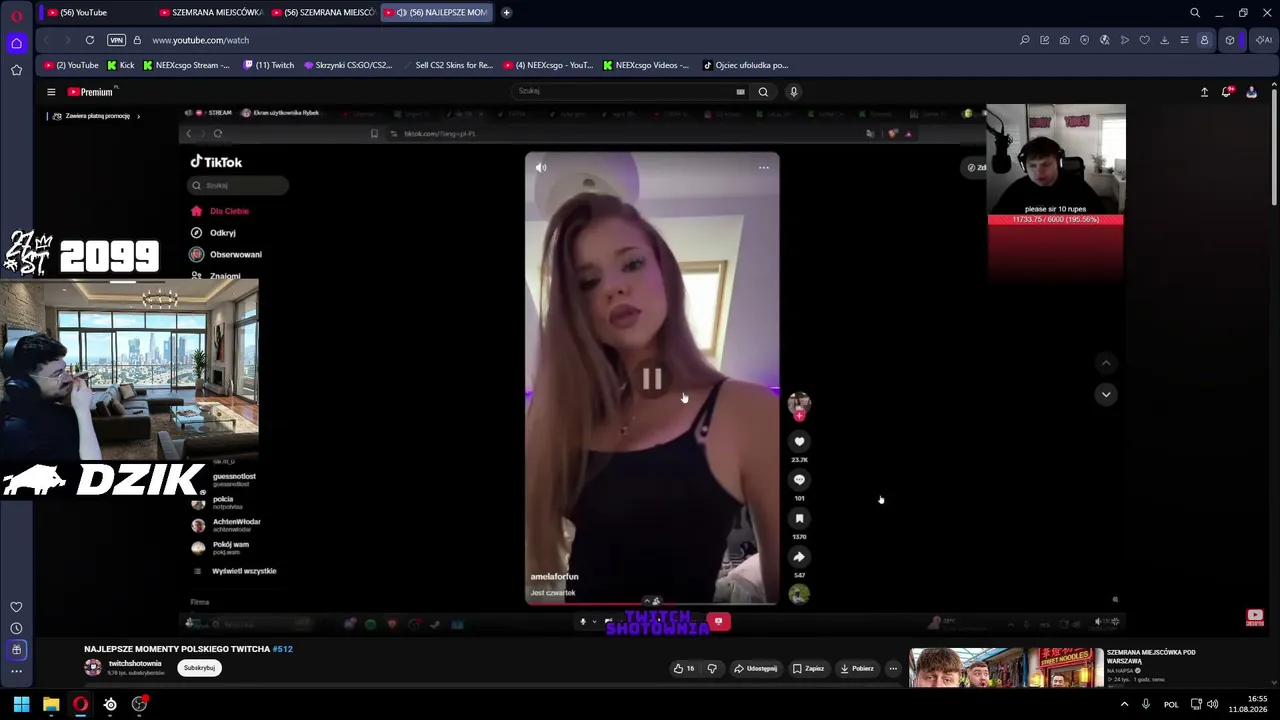Open more actions ellipsis under video
The image size is (1280, 720).
point(893,669)
